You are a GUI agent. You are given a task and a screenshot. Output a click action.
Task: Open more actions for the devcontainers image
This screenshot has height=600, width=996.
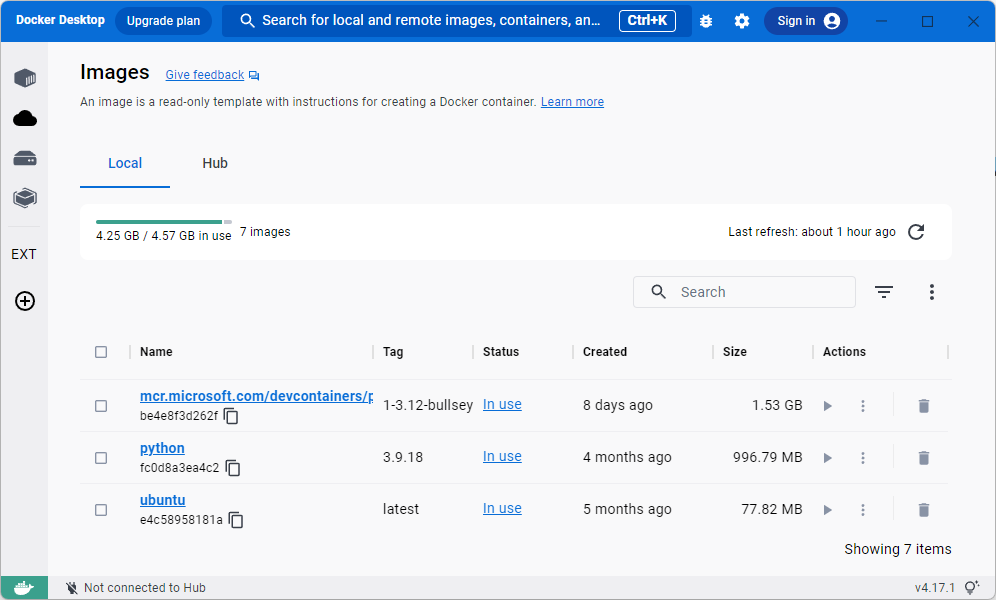pyautogui.click(x=863, y=406)
